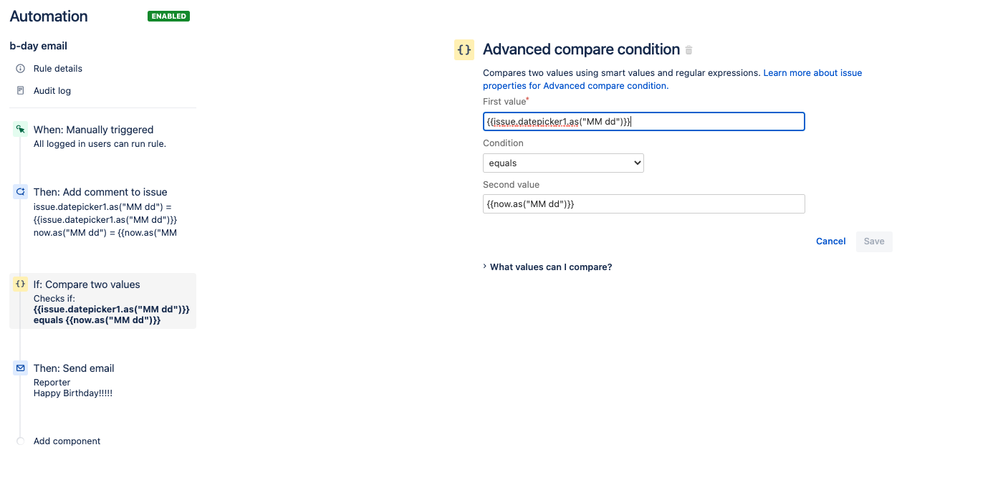Open the Audit log
The height and width of the screenshot is (503, 998).
coord(52,90)
